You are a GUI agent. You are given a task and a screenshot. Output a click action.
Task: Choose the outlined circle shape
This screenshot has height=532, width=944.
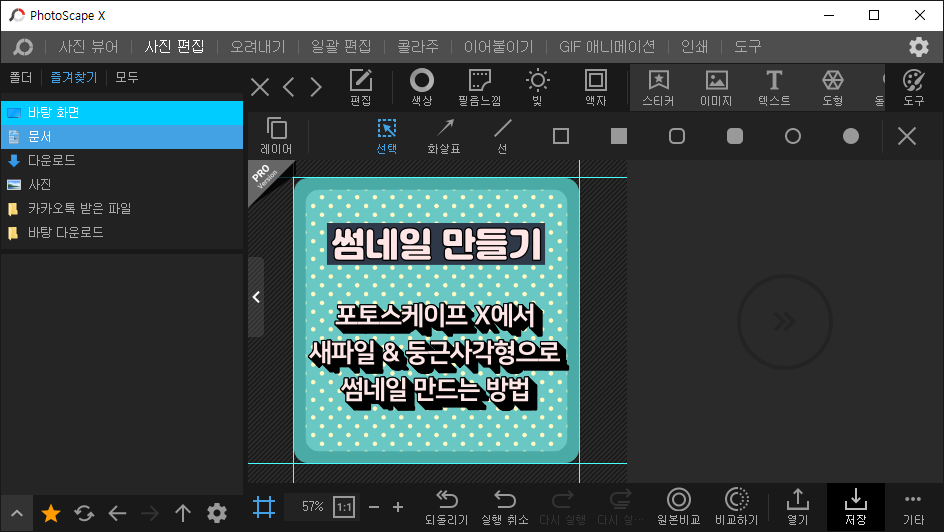click(x=793, y=136)
